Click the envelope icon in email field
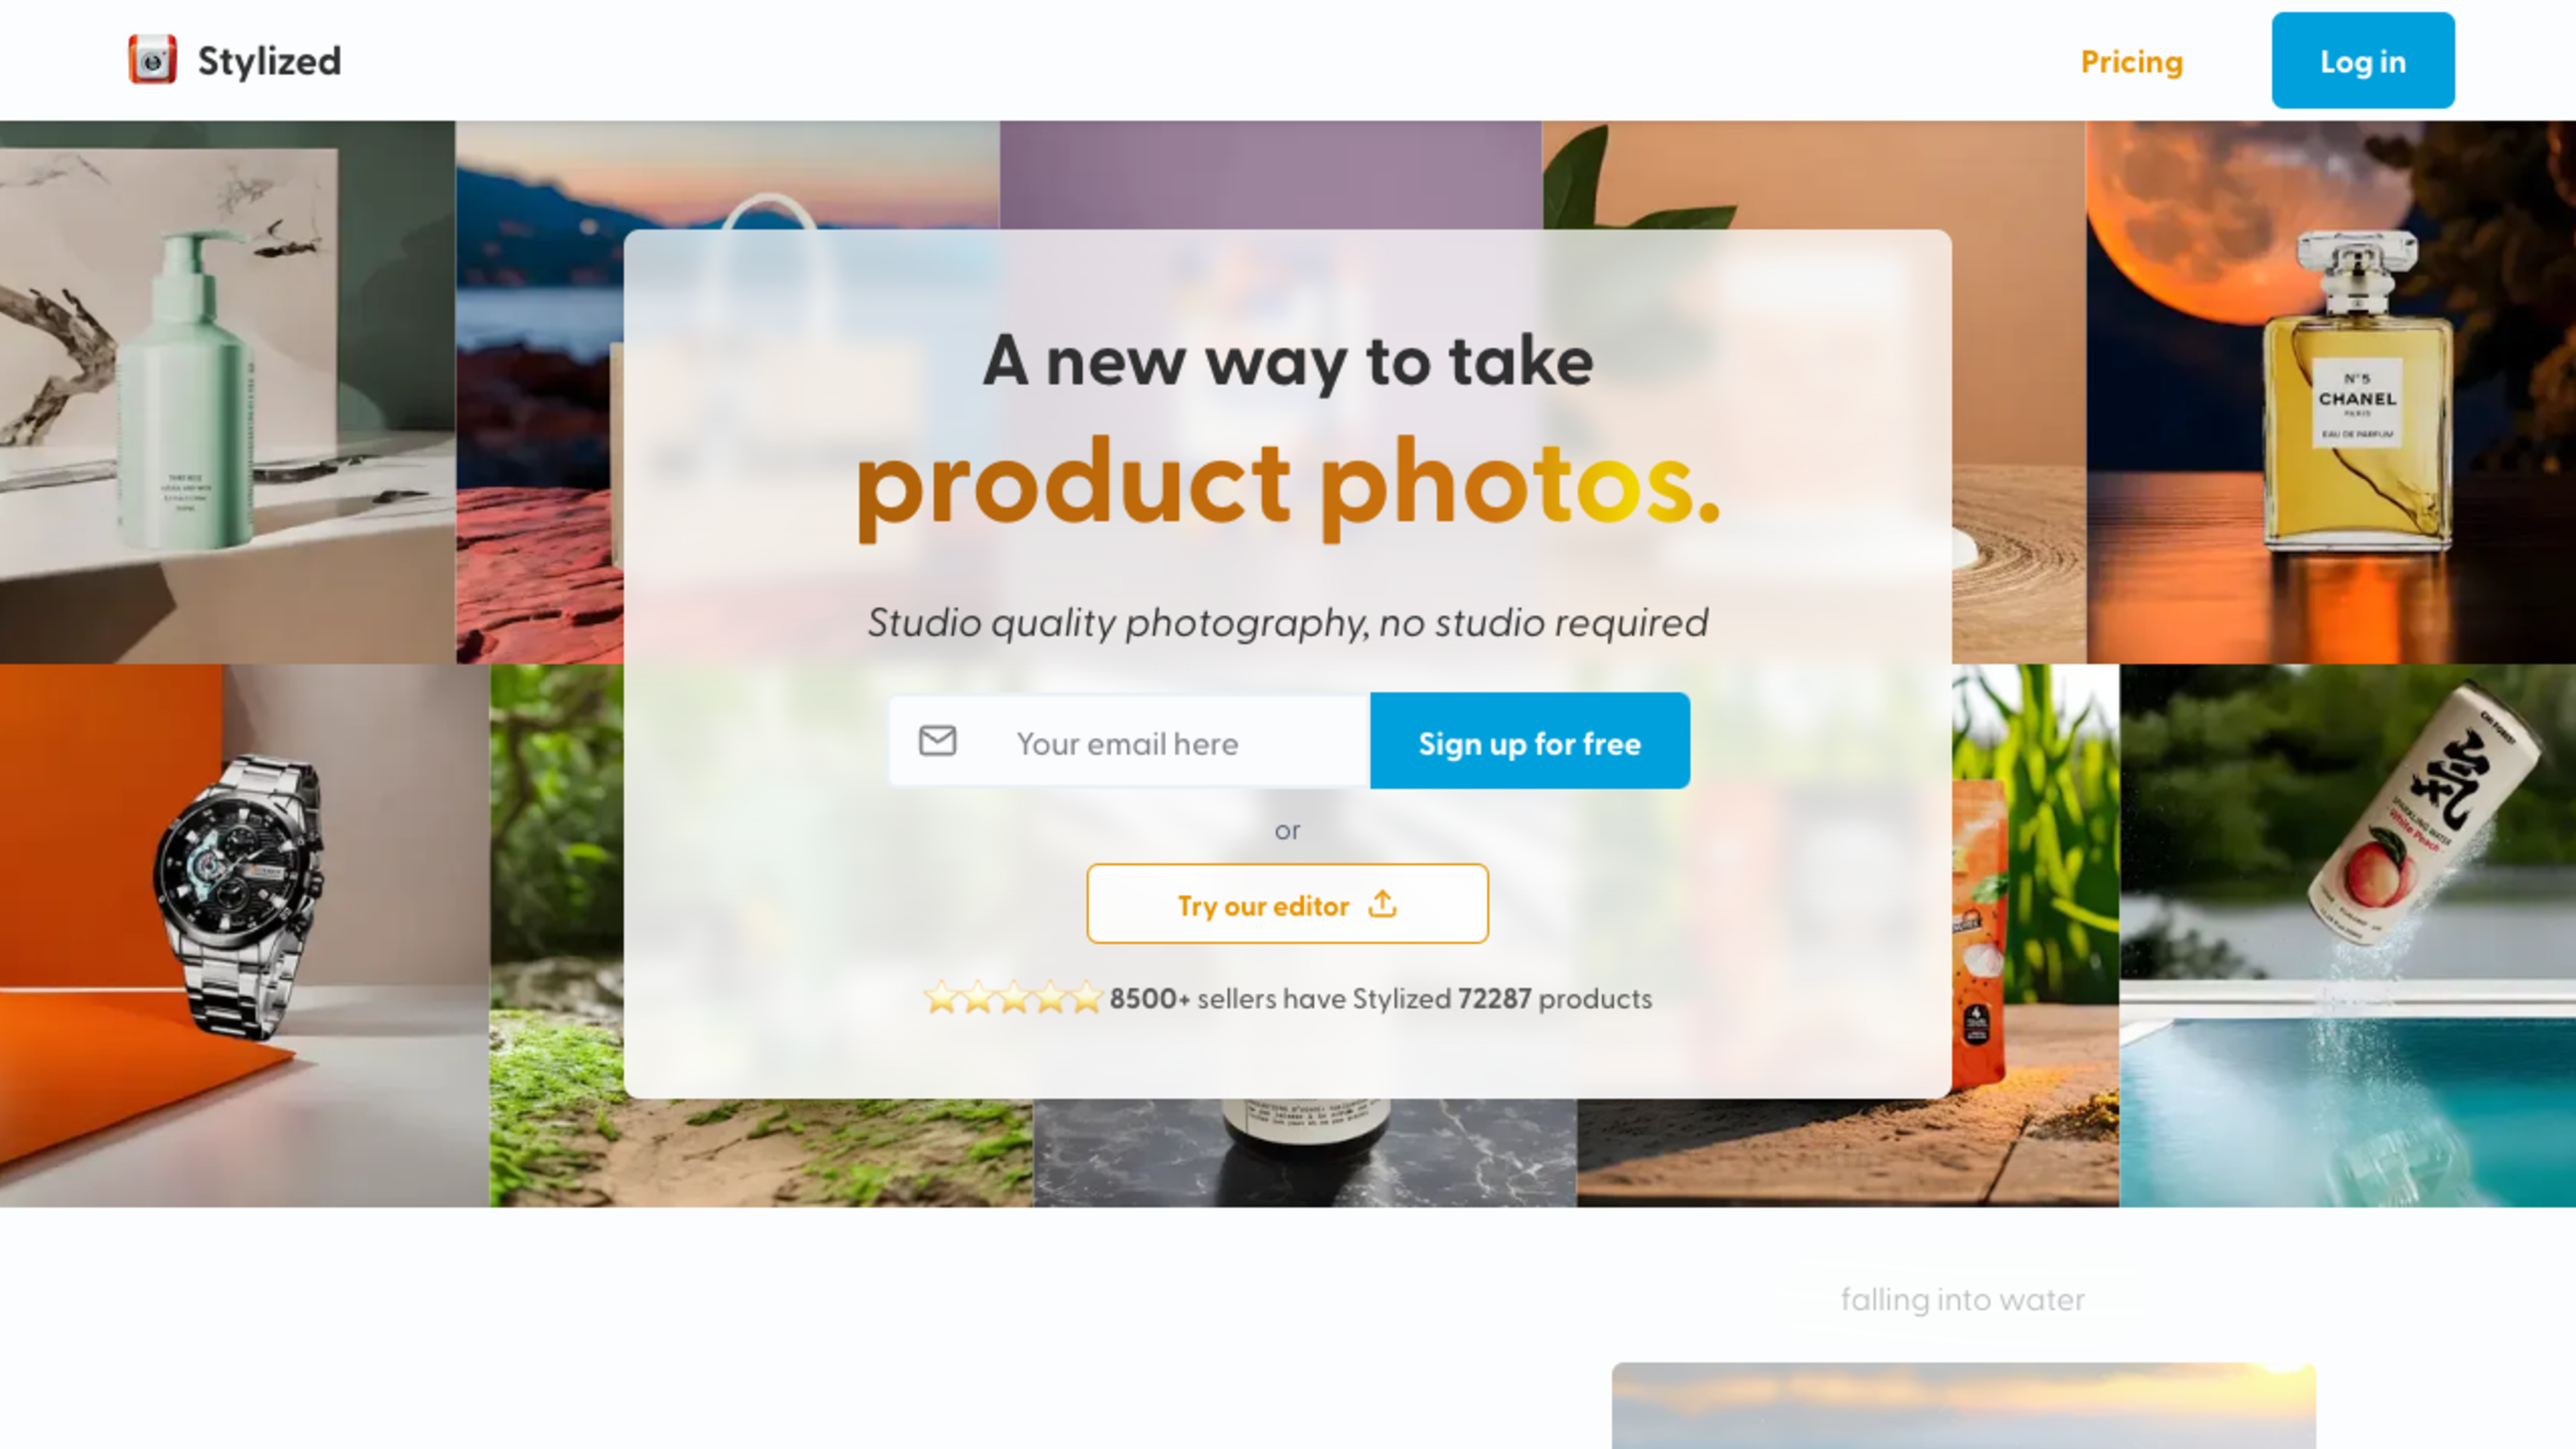The height and width of the screenshot is (1449, 2576). (937, 741)
